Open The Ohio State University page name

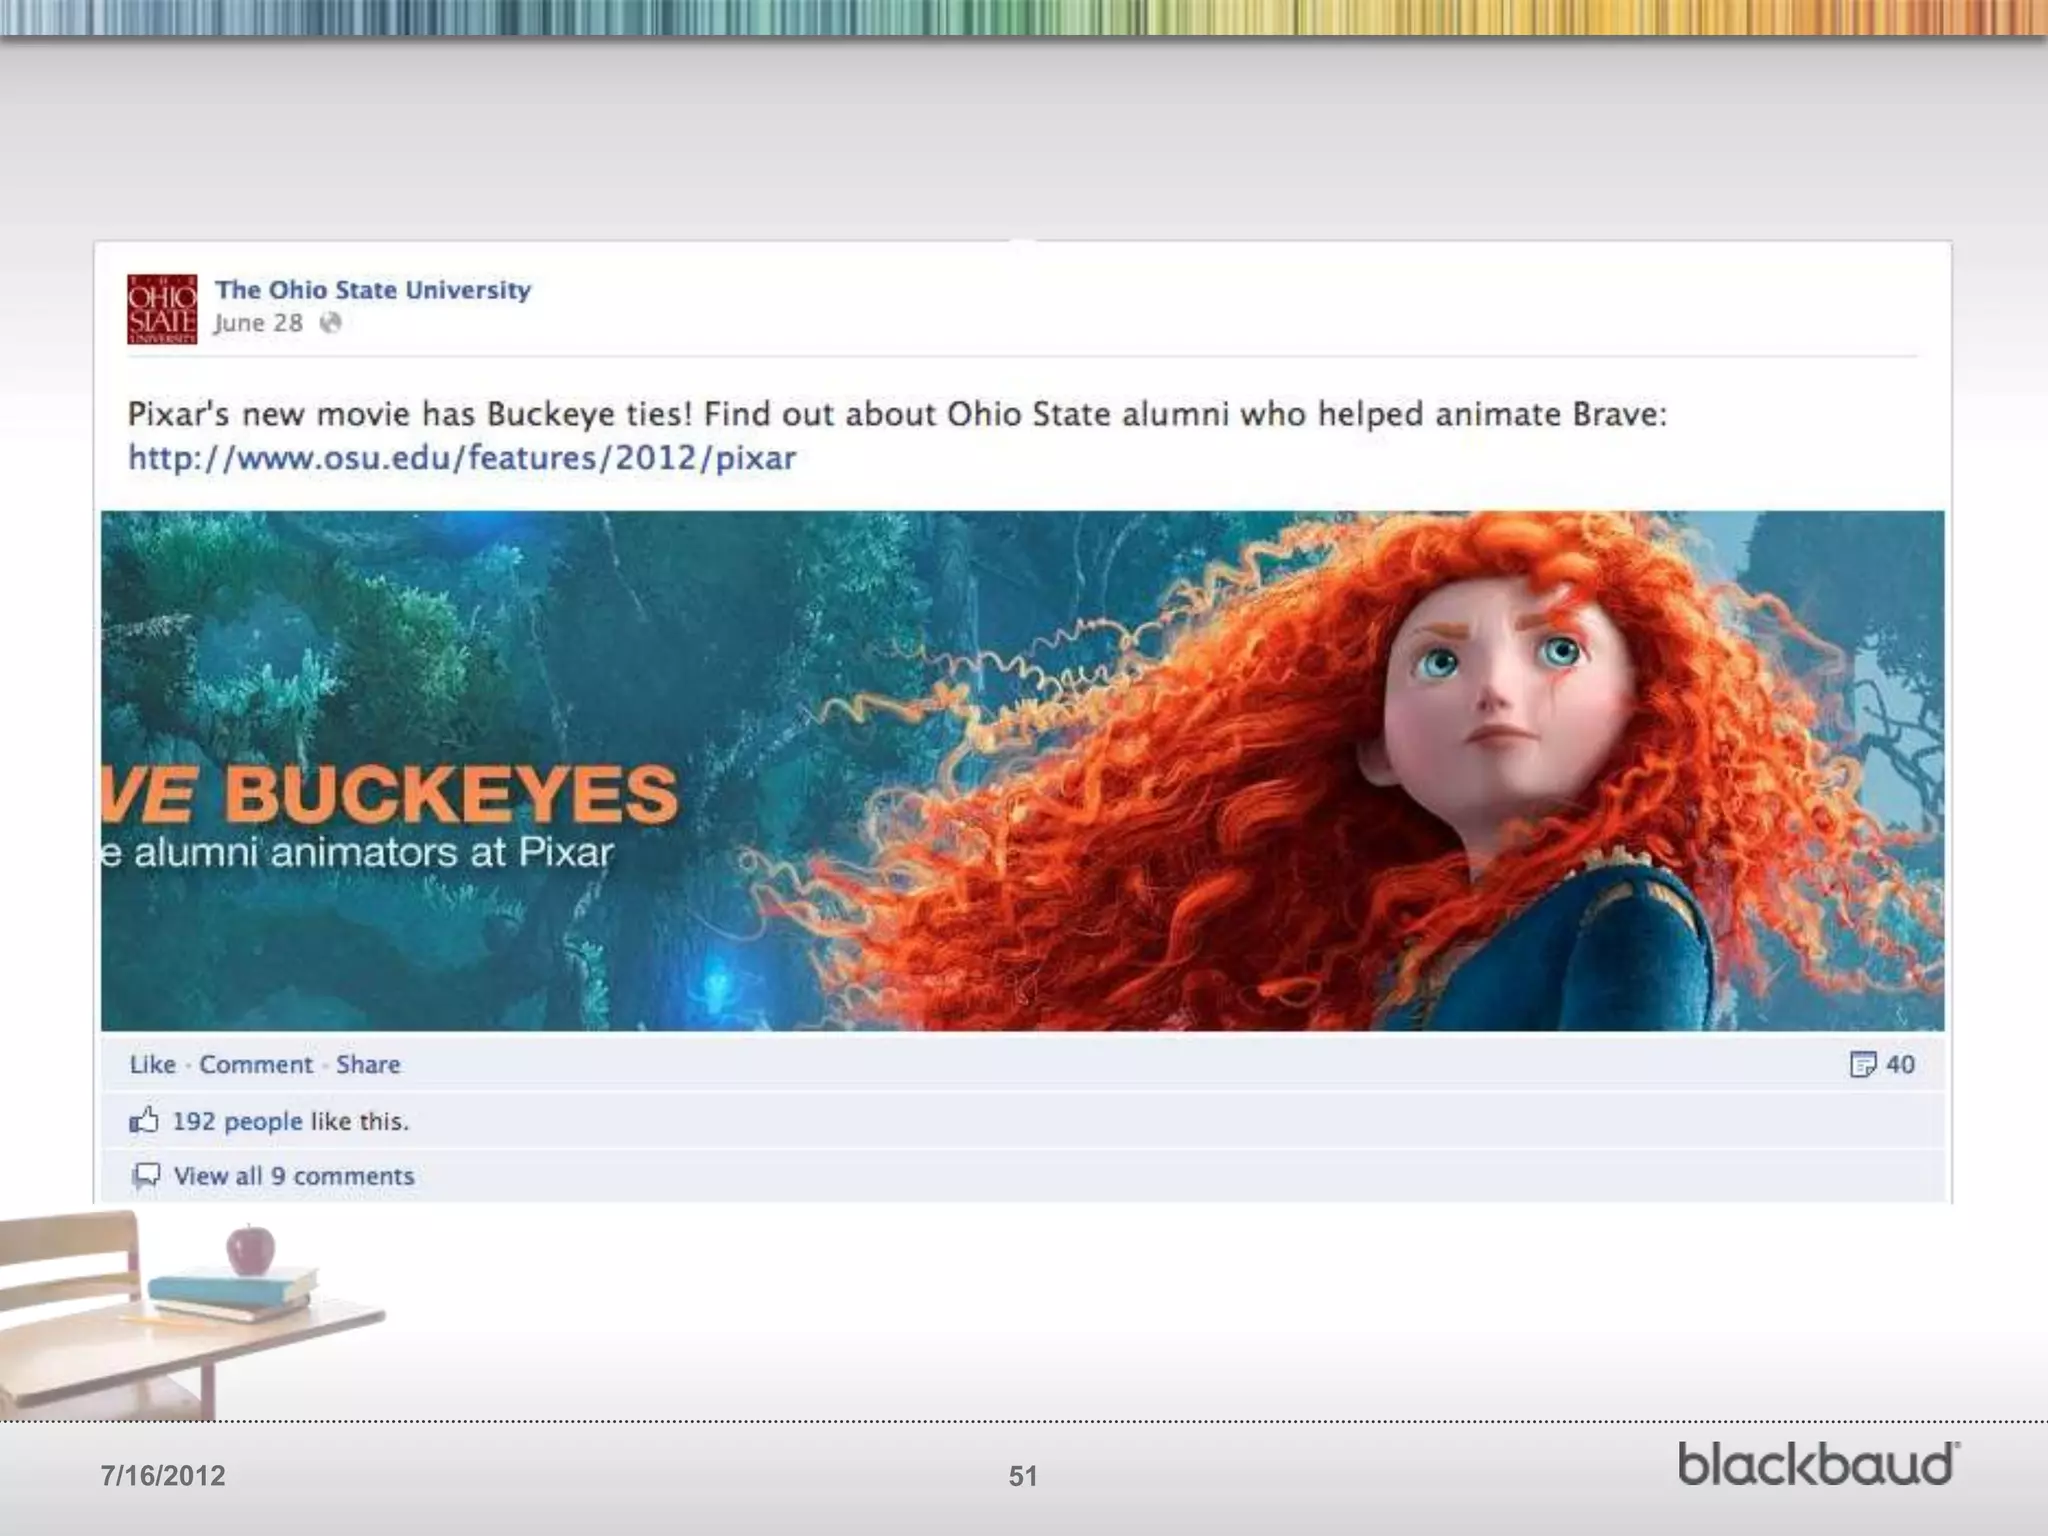(372, 290)
